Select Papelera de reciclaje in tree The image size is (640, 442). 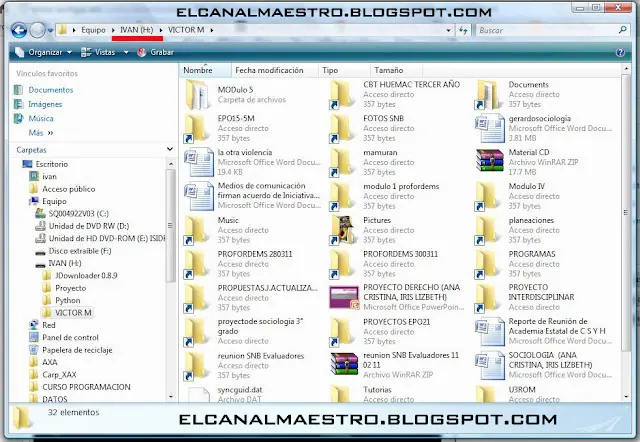tap(77, 350)
